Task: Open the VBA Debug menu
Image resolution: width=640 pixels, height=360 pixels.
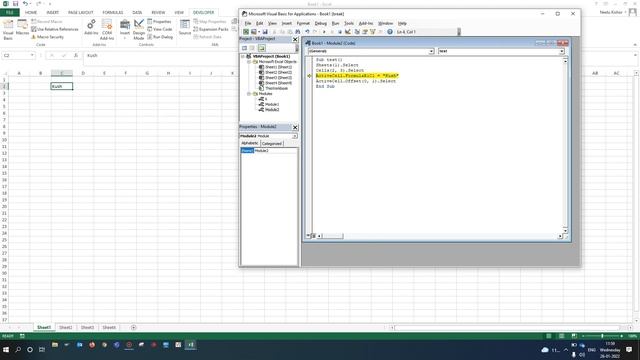Action: click(x=320, y=24)
